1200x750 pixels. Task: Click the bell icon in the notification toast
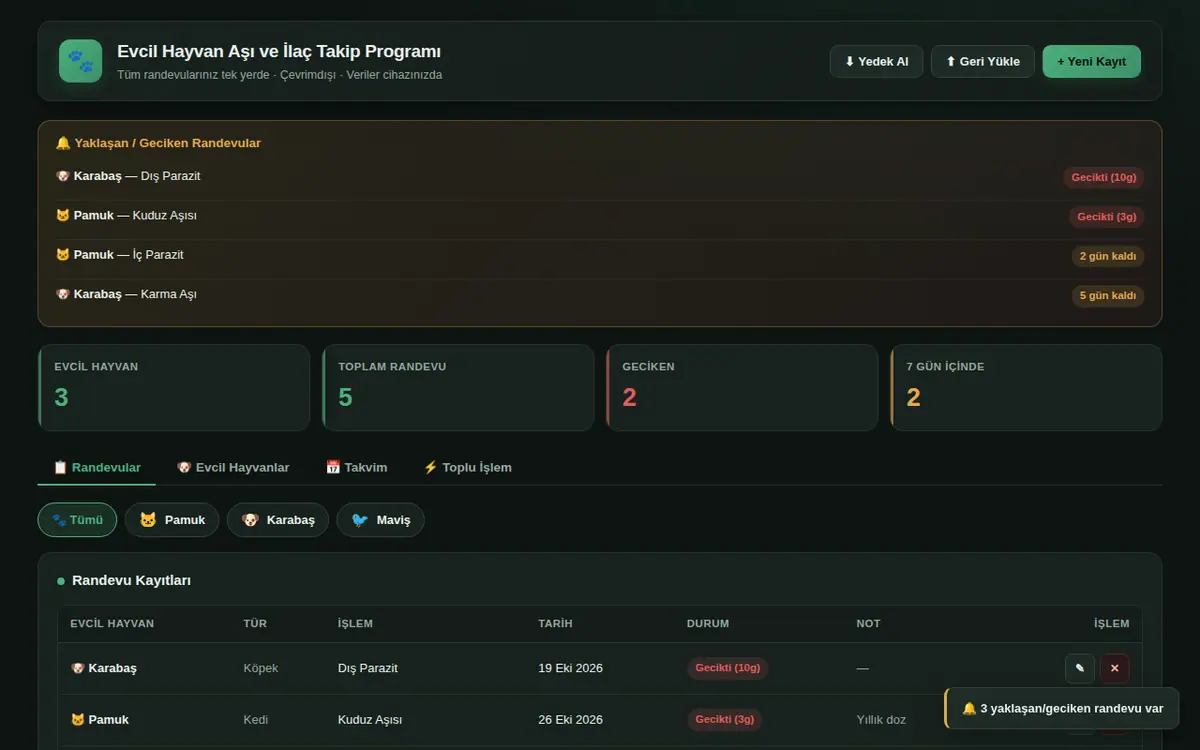[x=969, y=709]
